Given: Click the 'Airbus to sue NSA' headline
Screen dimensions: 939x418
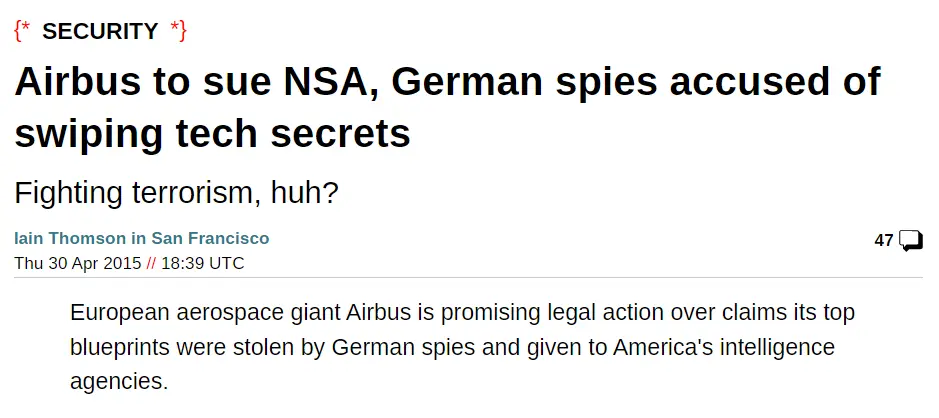Looking at the screenshot, I should click(192, 81).
